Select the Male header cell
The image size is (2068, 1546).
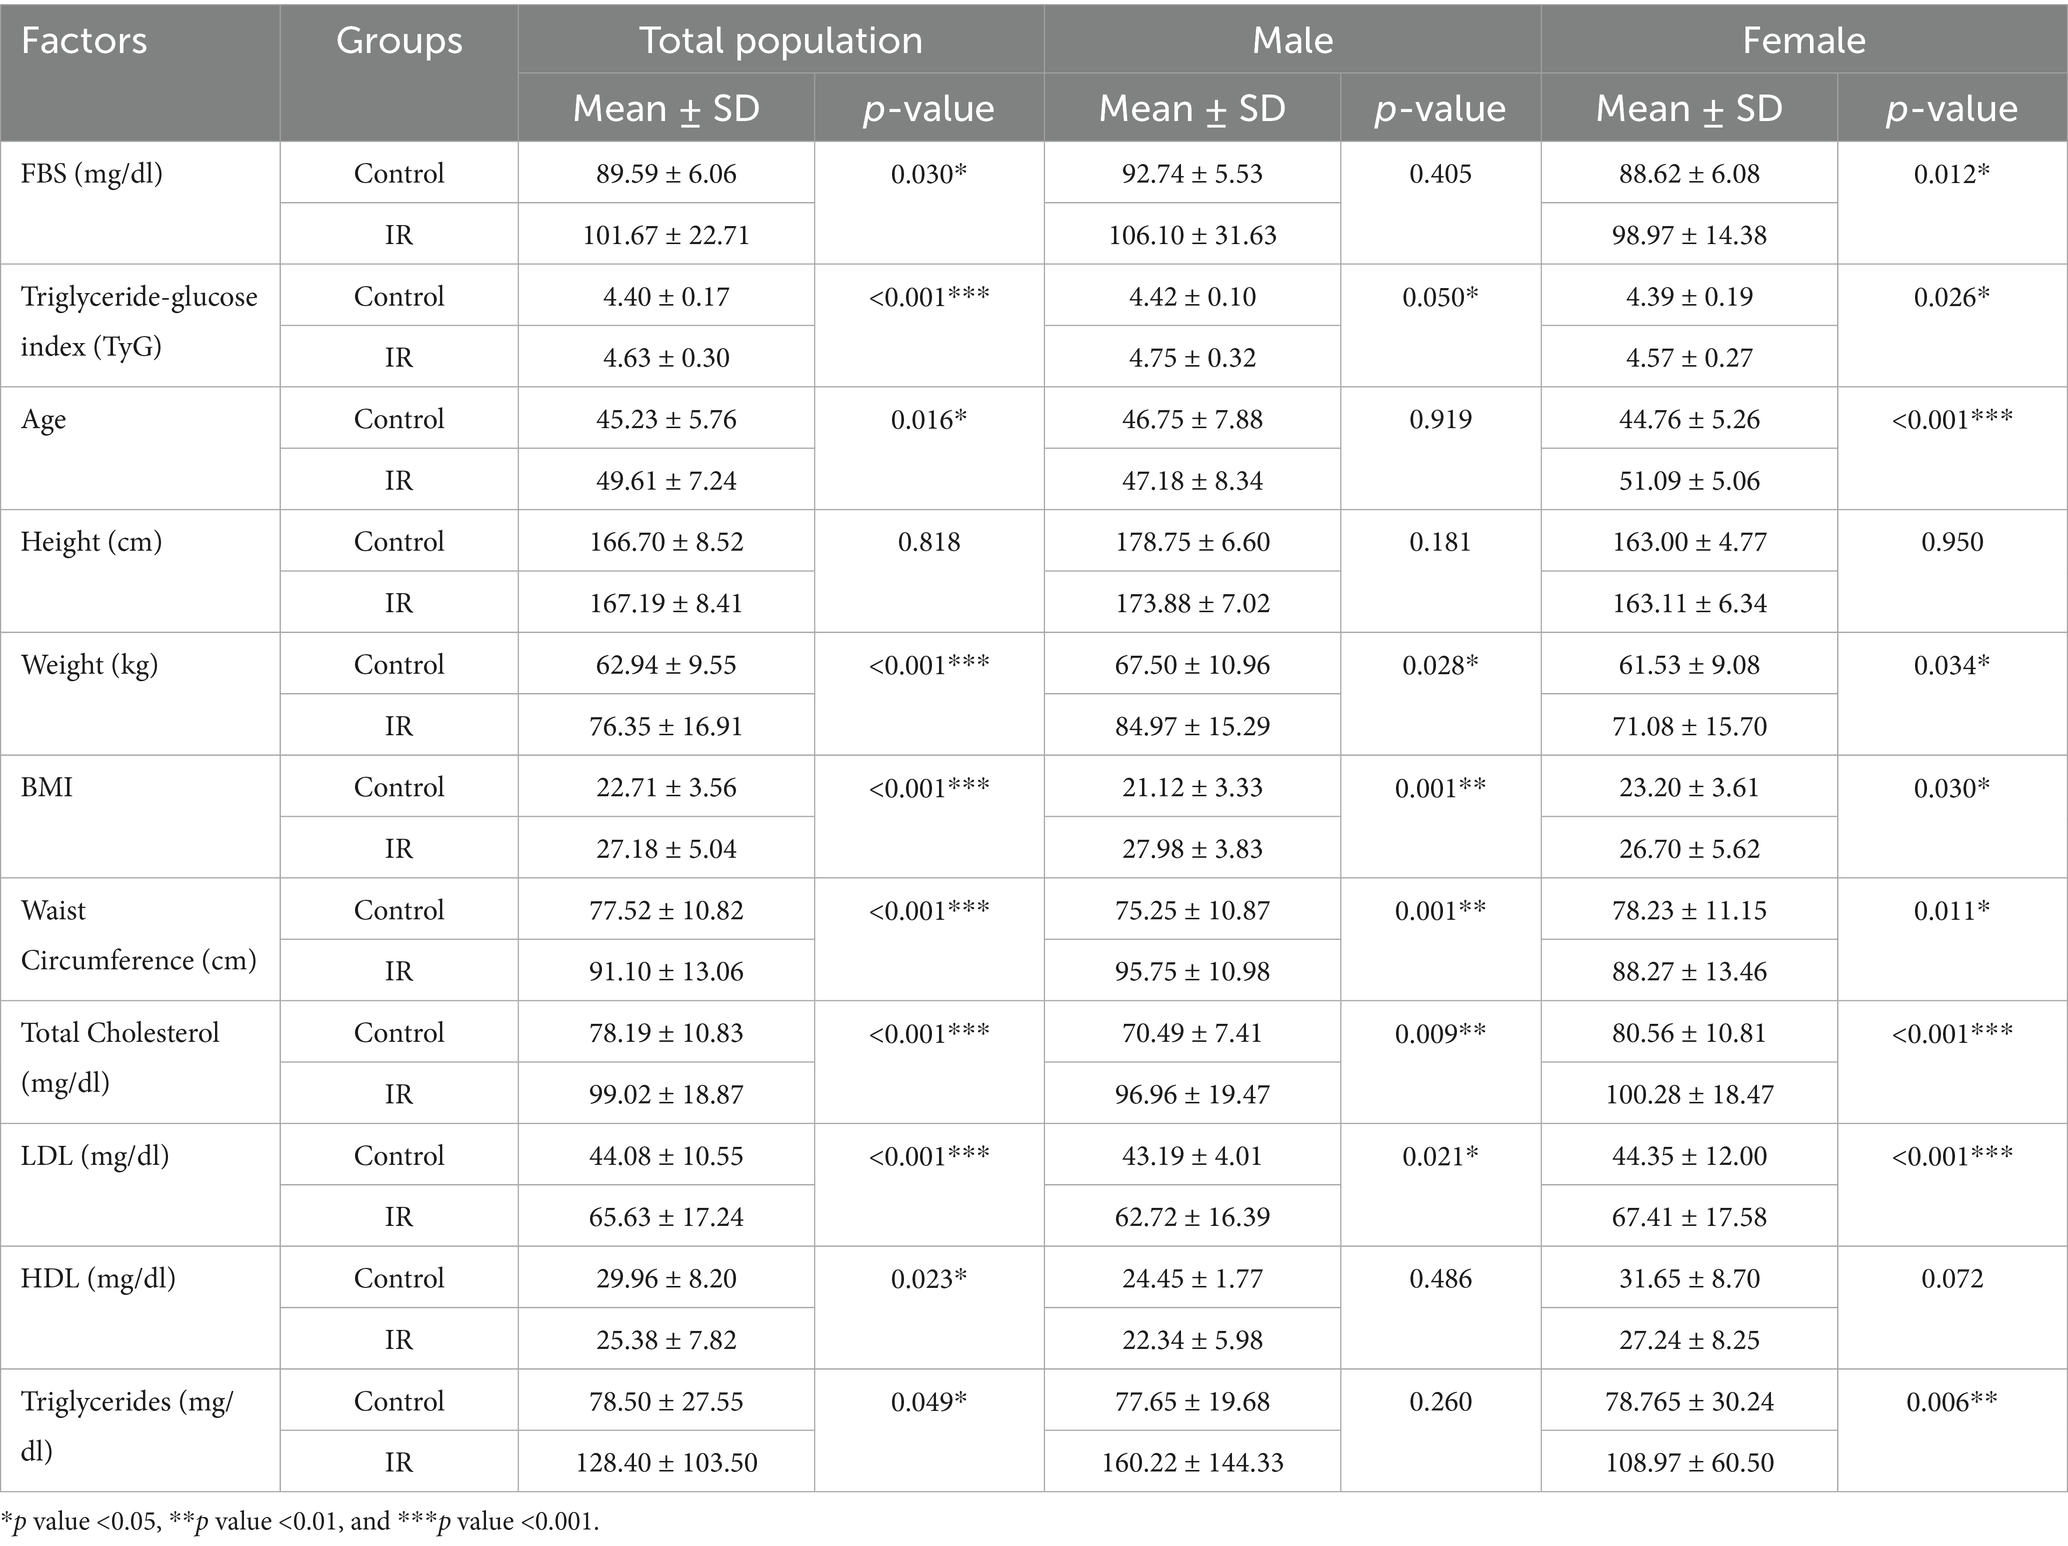1292,41
